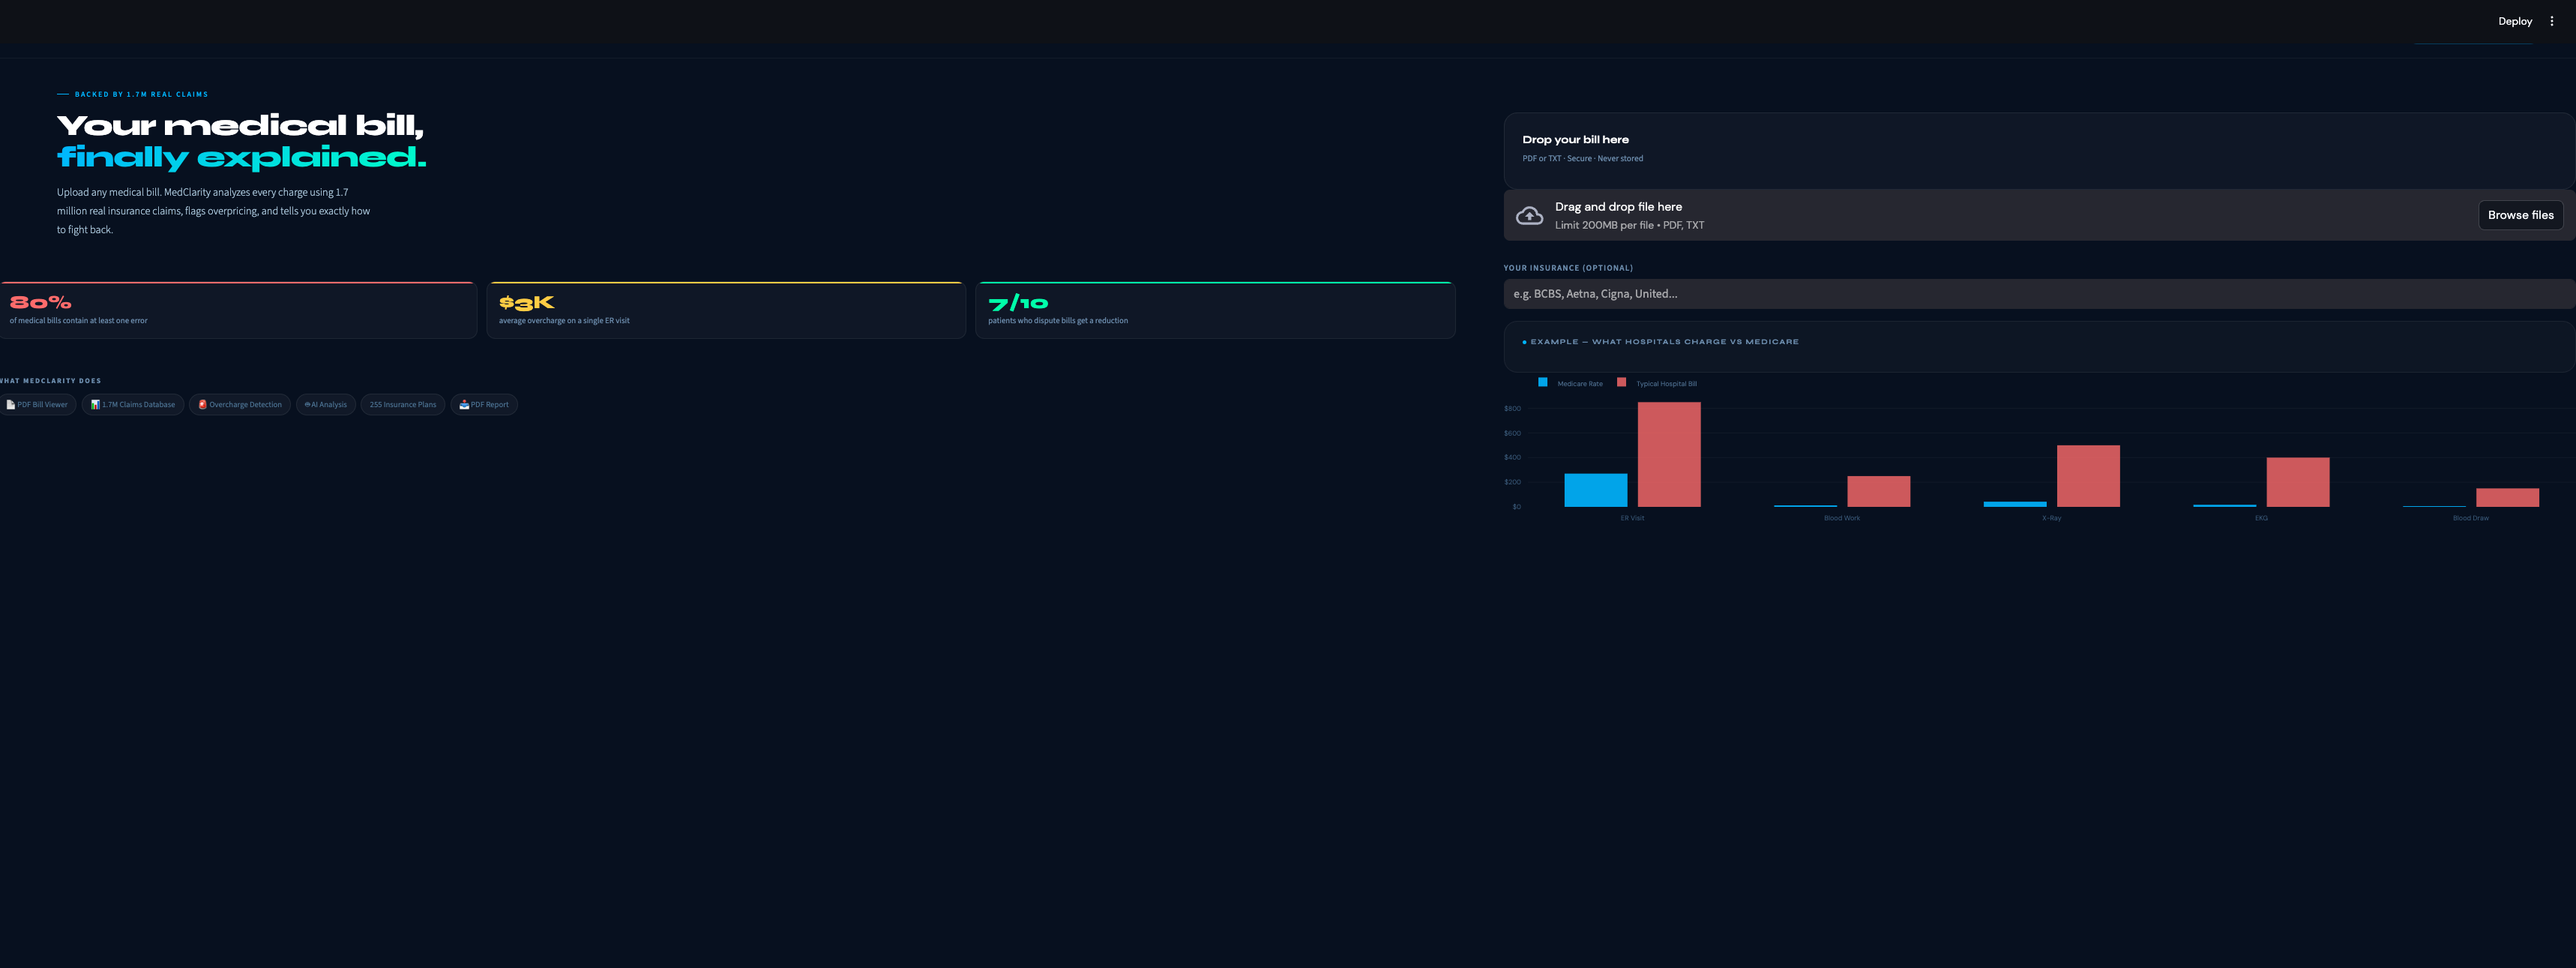Click the 80% bill errors stat card
Image resolution: width=2576 pixels, height=968 pixels.
pyautogui.click(x=238, y=311)
